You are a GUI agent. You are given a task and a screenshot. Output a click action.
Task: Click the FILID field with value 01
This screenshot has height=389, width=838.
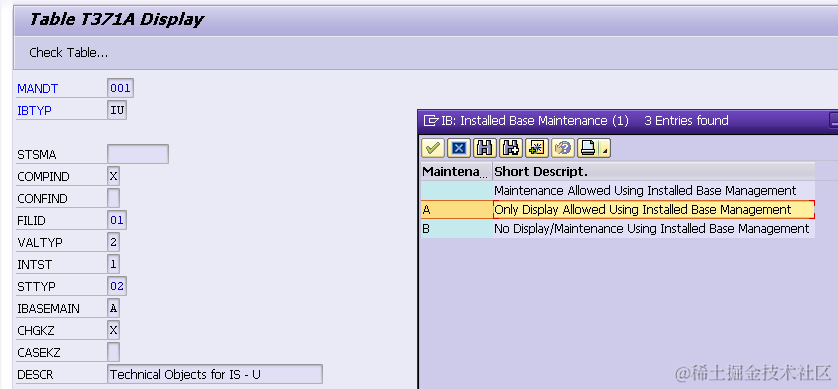point(117,220)
